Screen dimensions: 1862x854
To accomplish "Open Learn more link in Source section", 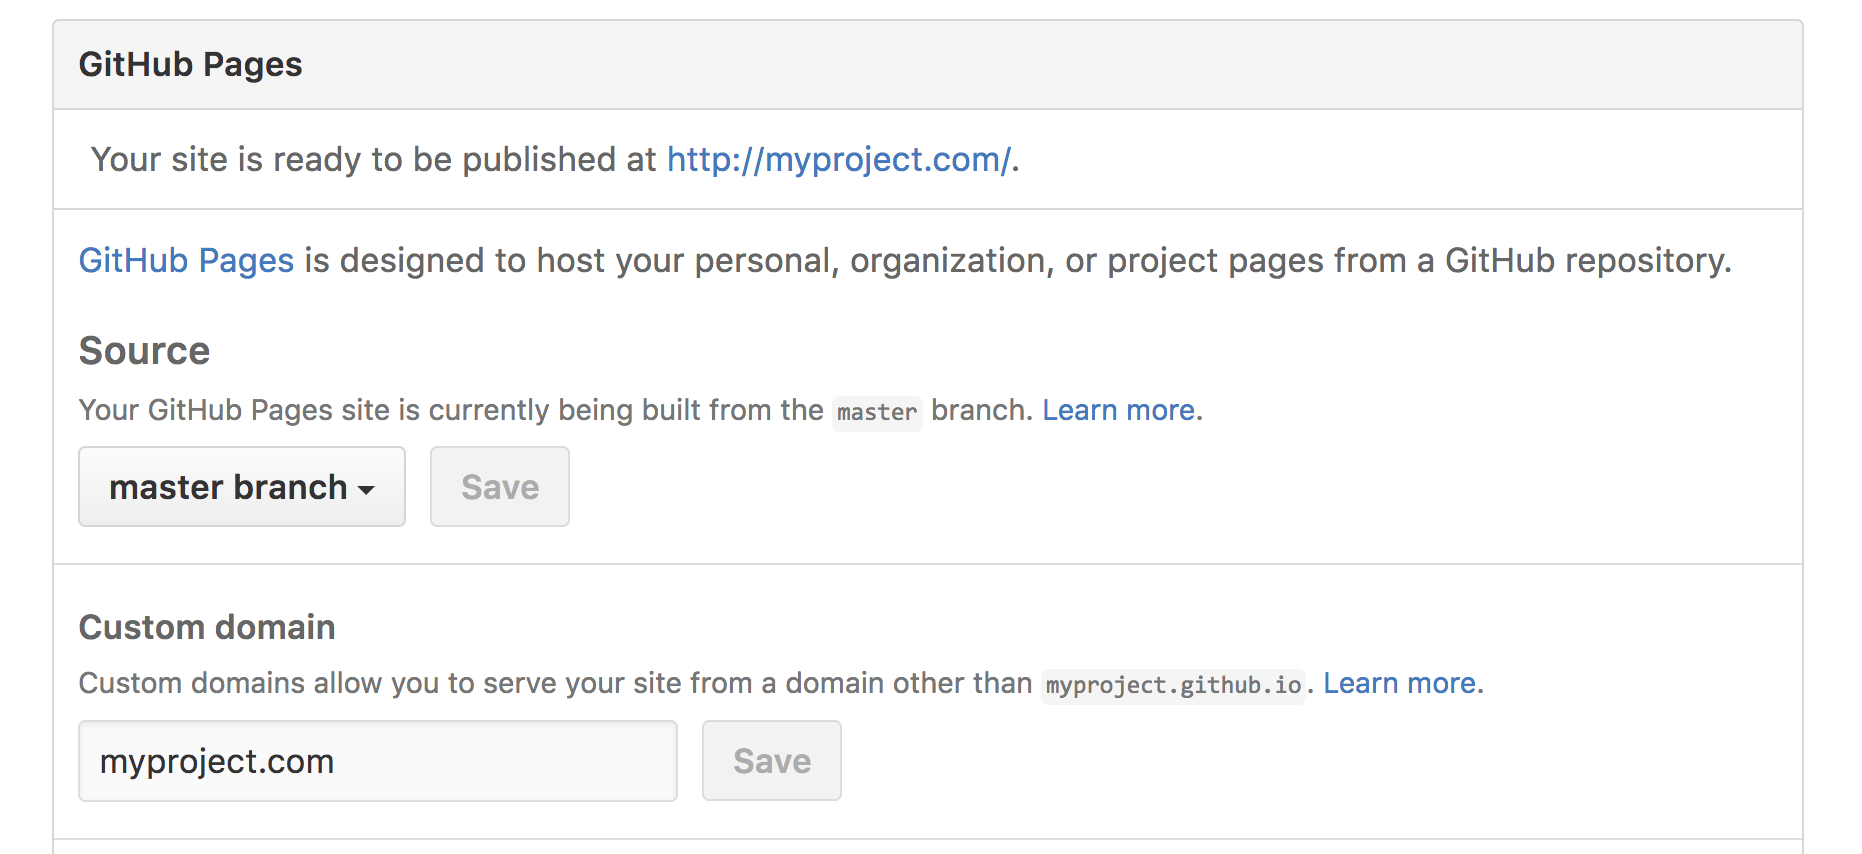I will (x=1118, y=410).
